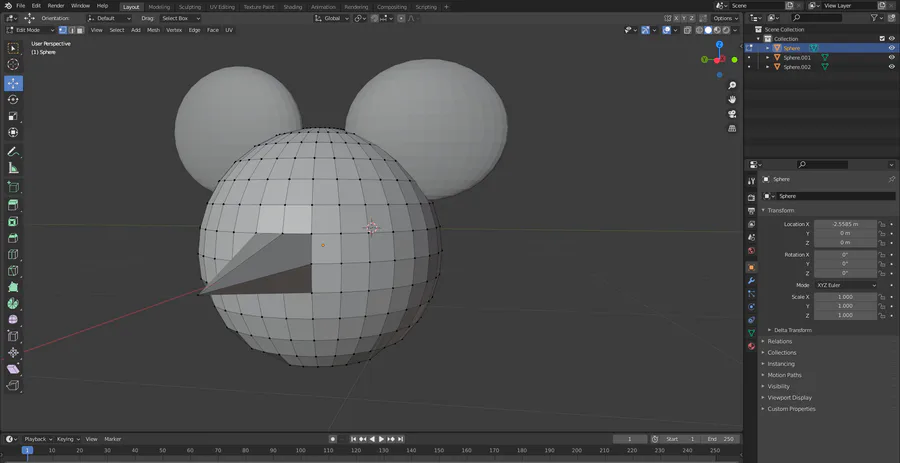Select the Rip Region tool
The image size is (900, 463).
[x=13, y=385]
